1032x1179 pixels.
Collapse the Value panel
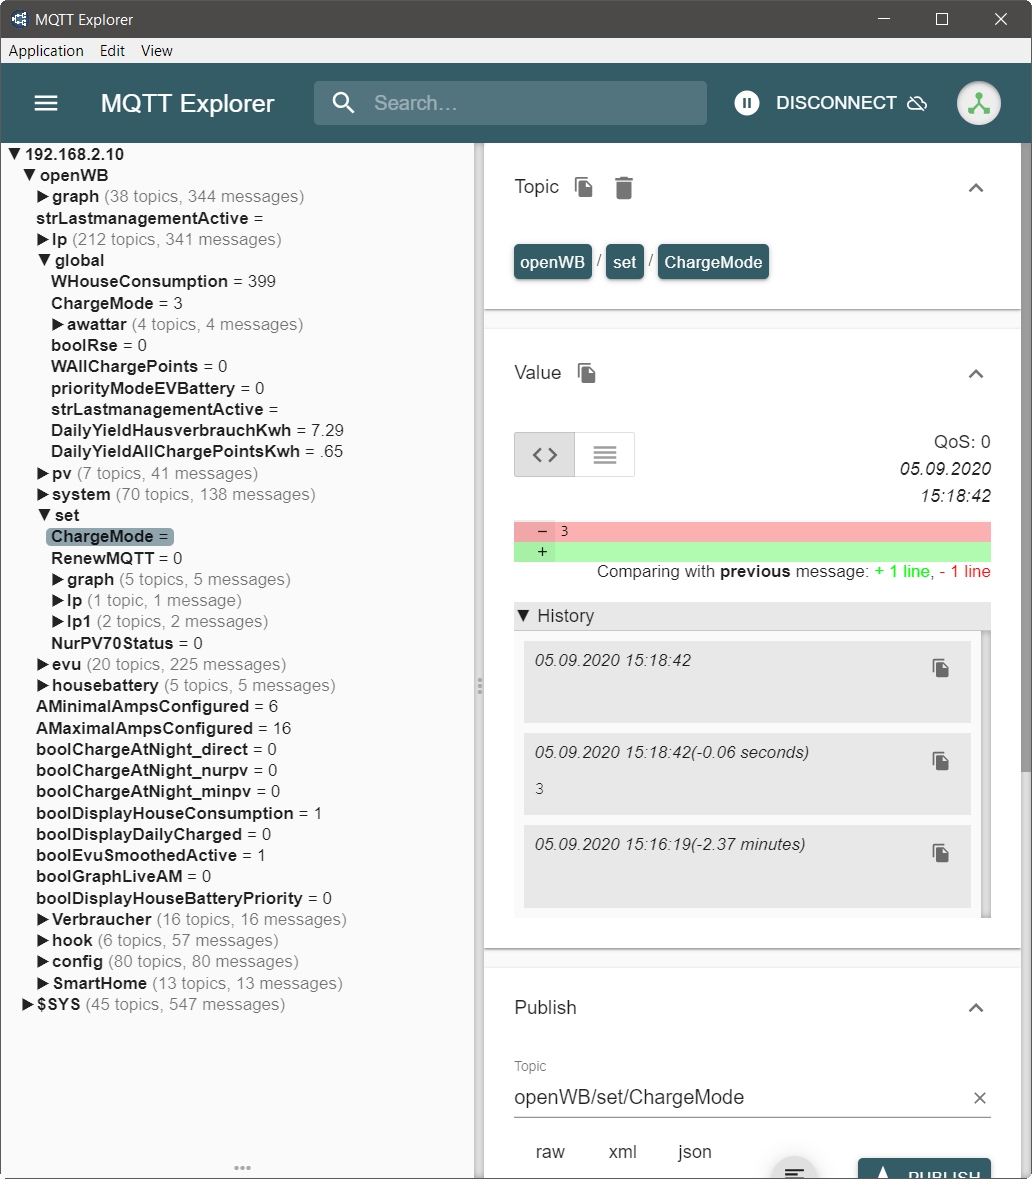click(976, 374)
